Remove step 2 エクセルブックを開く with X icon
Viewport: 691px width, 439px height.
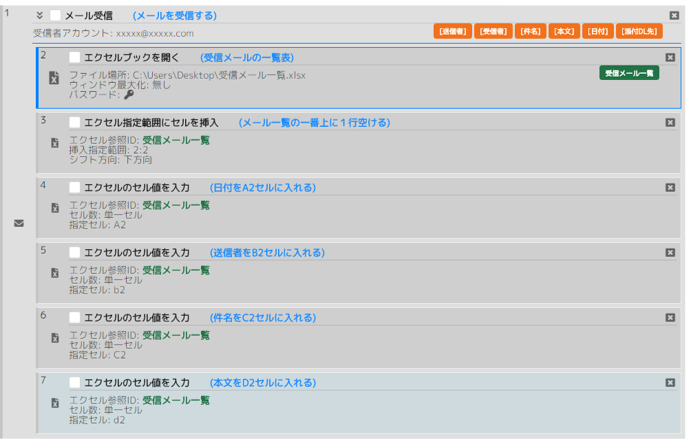click(670, 57)
